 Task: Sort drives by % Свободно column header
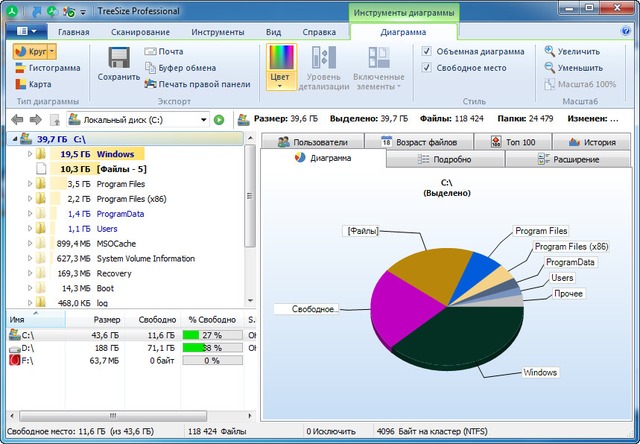click(x=212, y=319)
